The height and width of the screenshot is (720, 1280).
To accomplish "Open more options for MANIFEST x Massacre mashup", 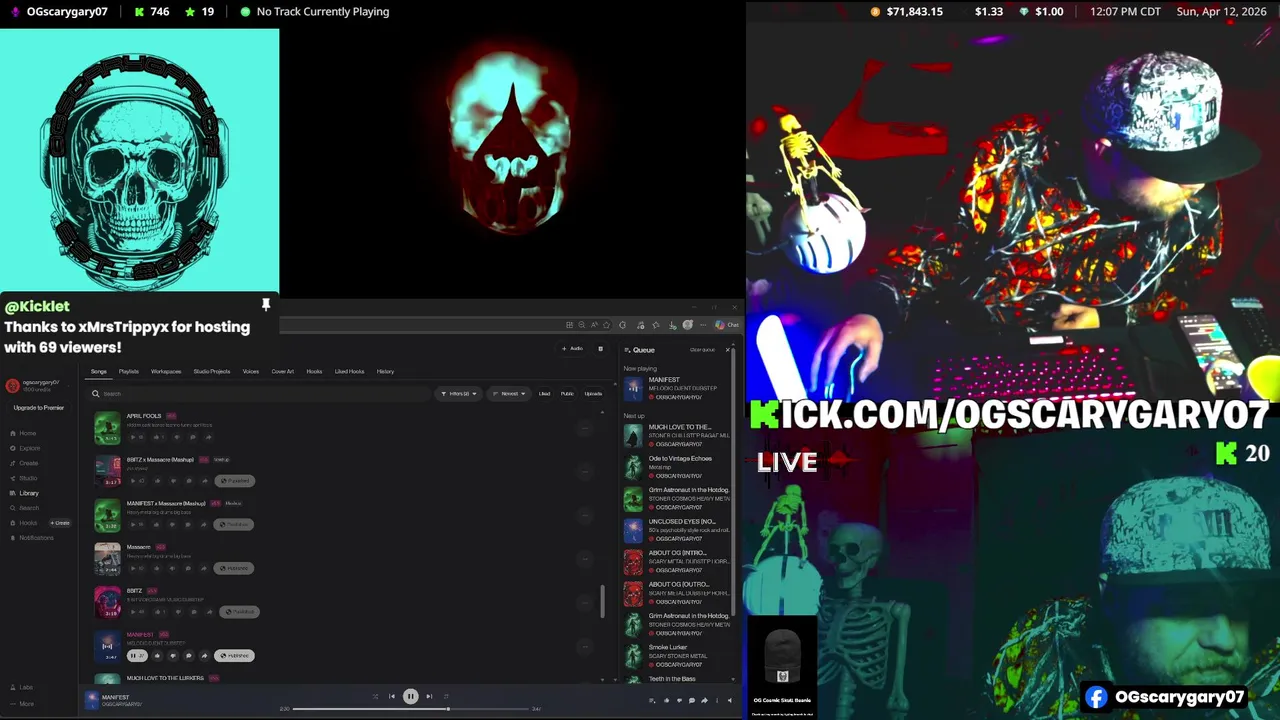I will point(585,516).
